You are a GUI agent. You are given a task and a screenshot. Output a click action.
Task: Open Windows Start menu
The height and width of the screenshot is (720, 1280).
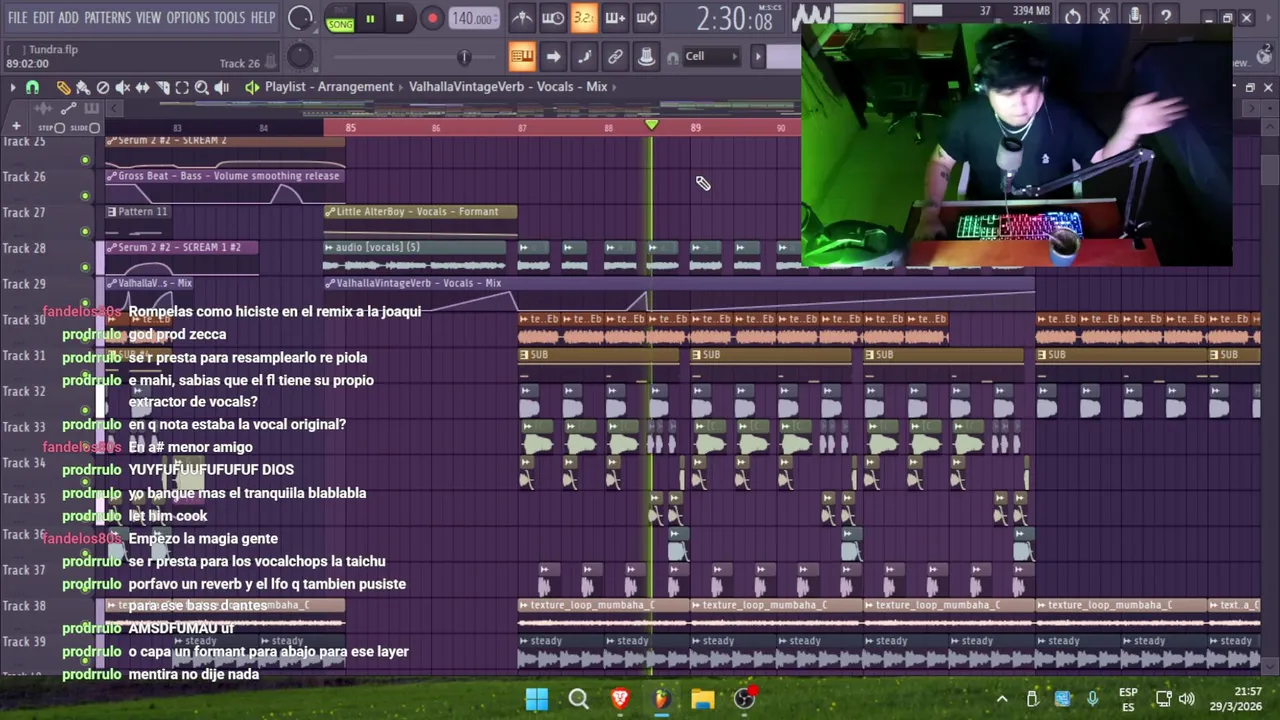(536, 699)
